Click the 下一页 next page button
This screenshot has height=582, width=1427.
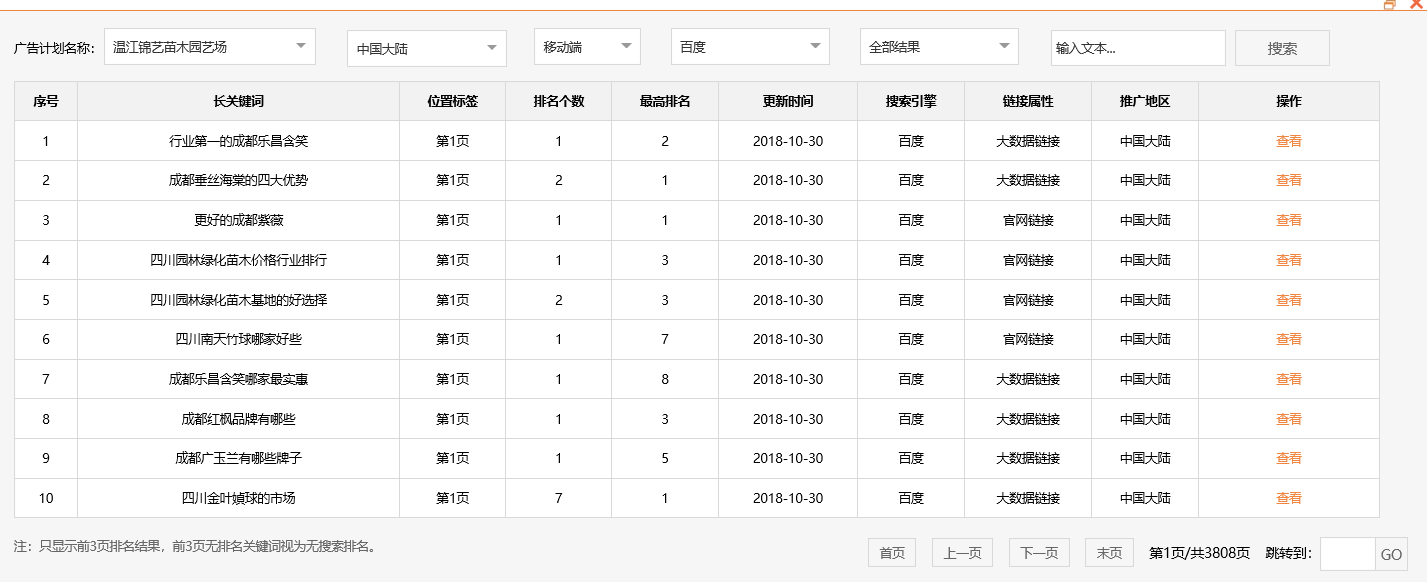tap(1040, 551)
